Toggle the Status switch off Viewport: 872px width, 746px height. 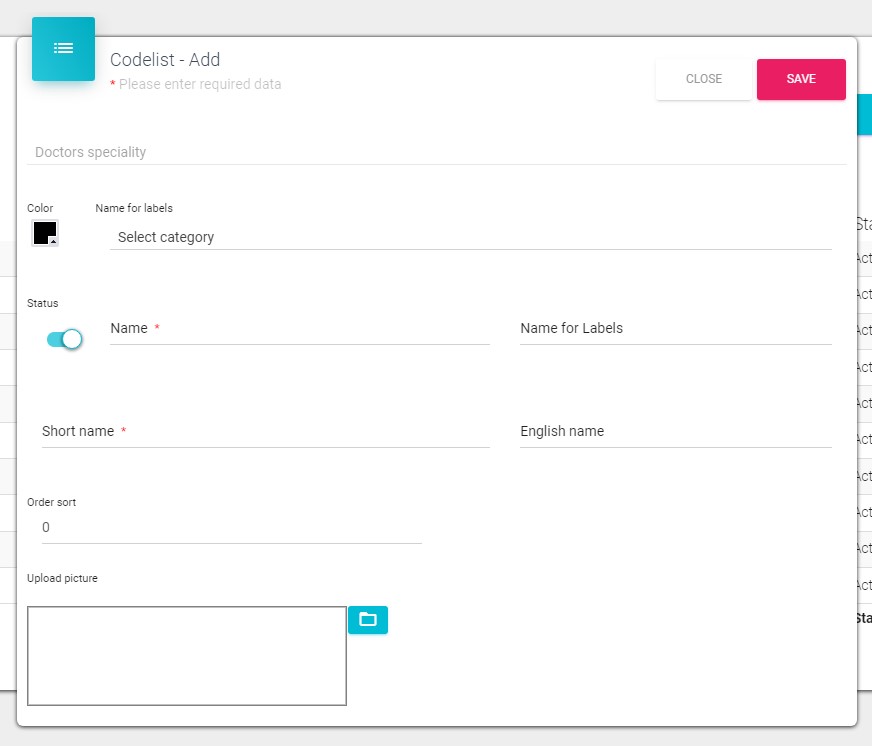coord(65,340)
